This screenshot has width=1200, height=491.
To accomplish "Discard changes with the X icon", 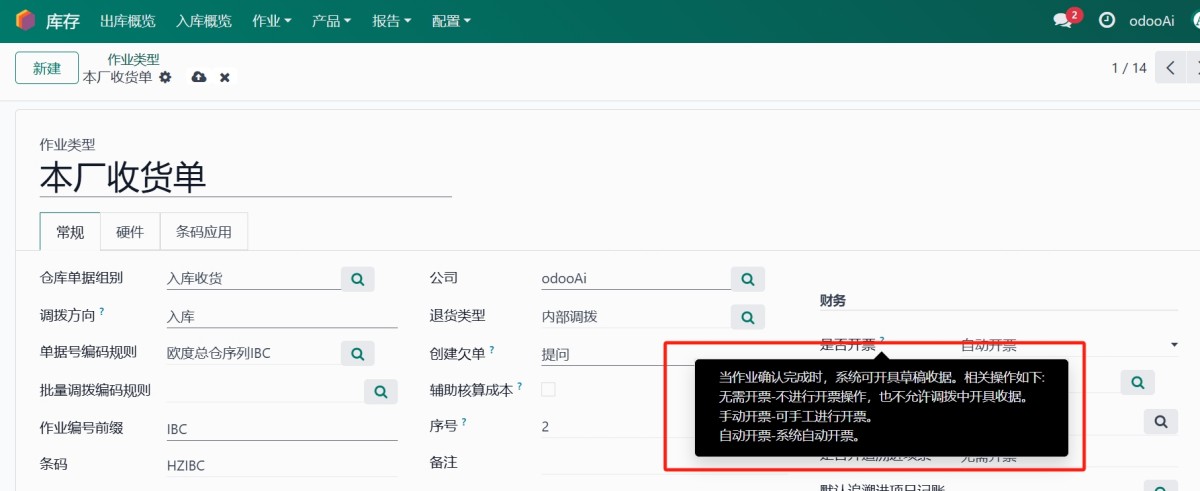I will click(225, 77).
